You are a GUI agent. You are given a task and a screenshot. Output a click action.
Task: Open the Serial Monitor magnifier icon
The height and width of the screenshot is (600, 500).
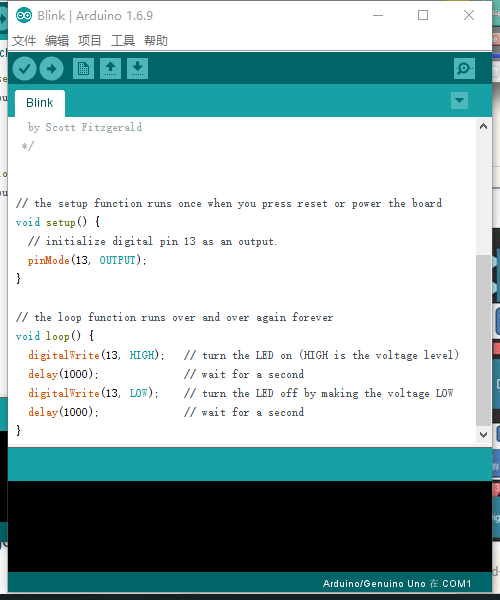(x=464, y=69)
